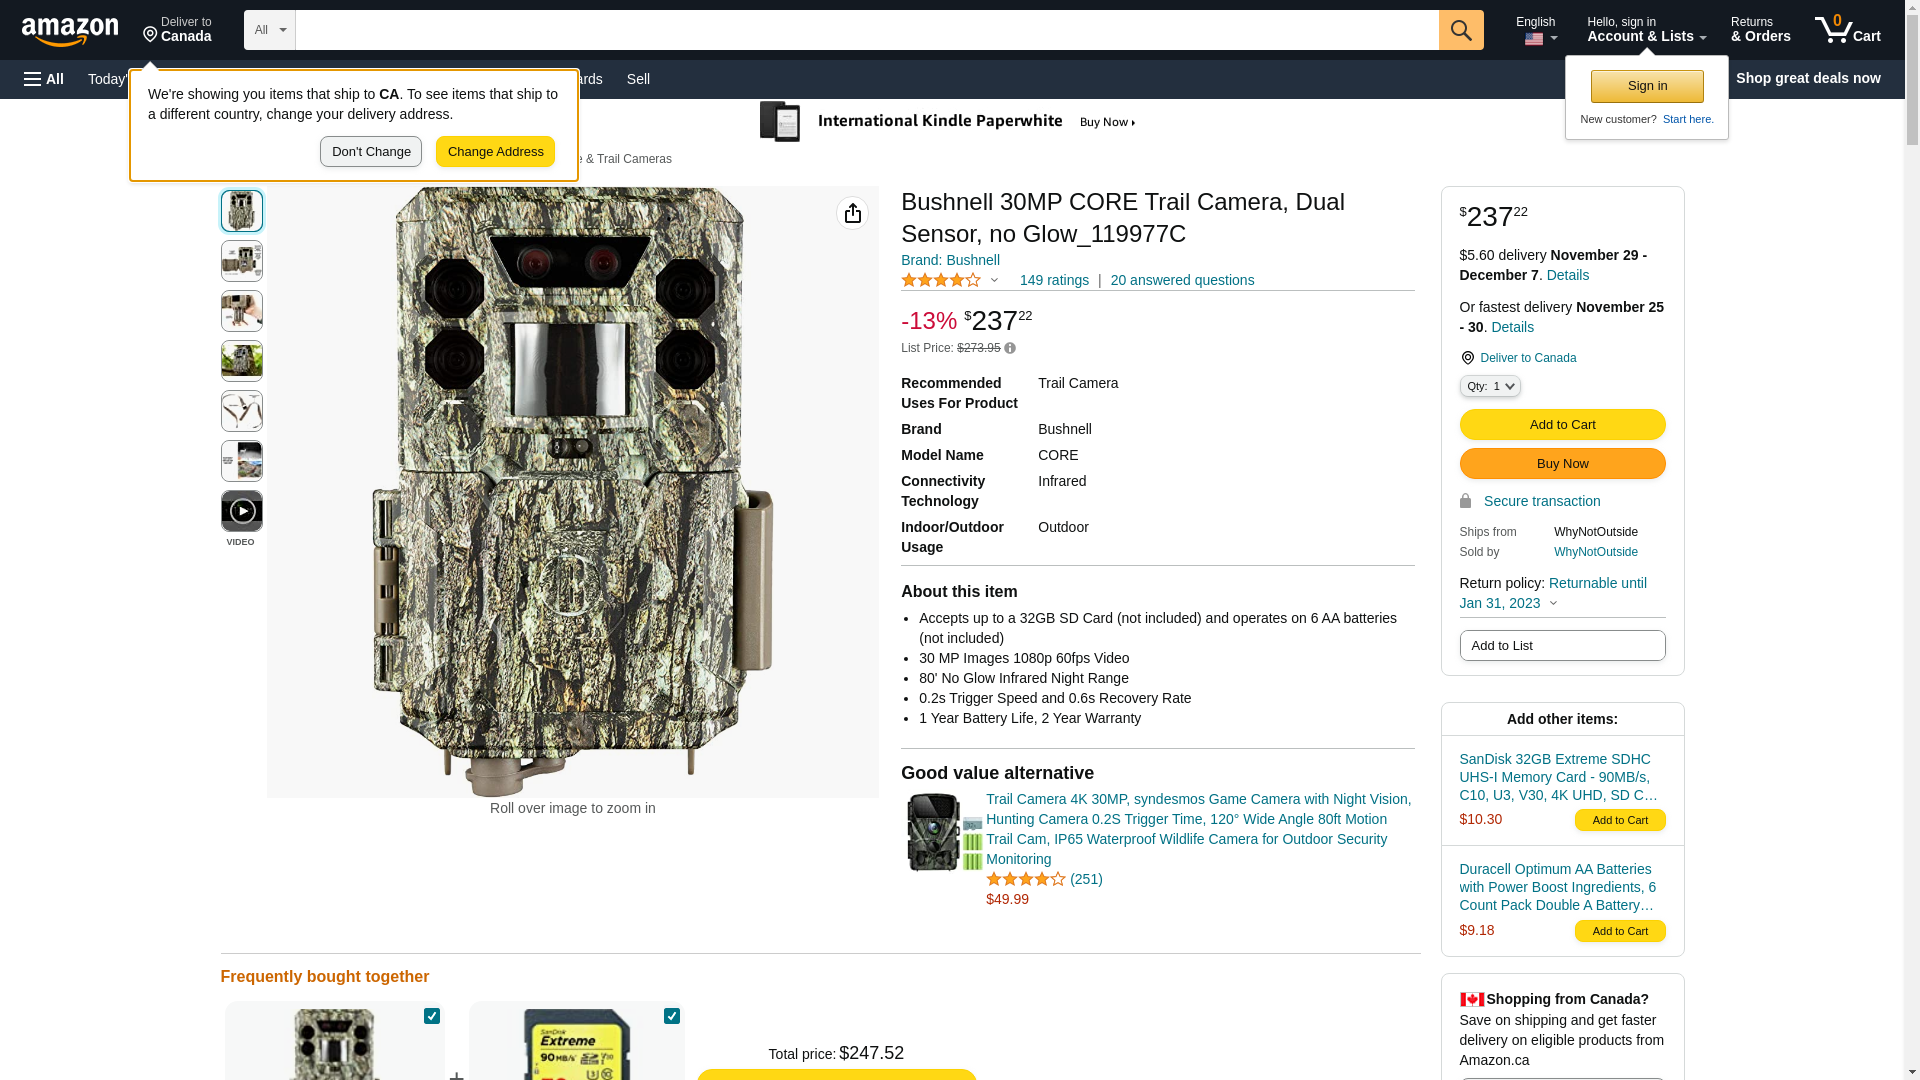Open Returns & Orders in the header
Screen dimensions: 1920x1080
click(1760, 30)
